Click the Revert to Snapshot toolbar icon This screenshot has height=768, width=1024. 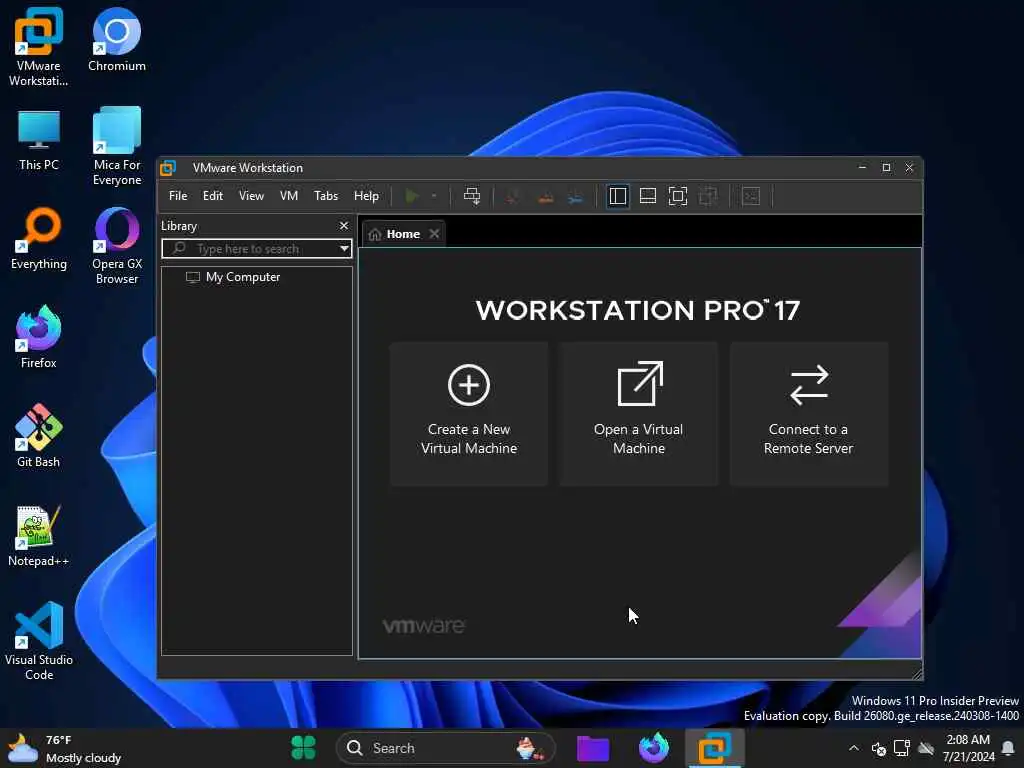click(x=545, y=196)
